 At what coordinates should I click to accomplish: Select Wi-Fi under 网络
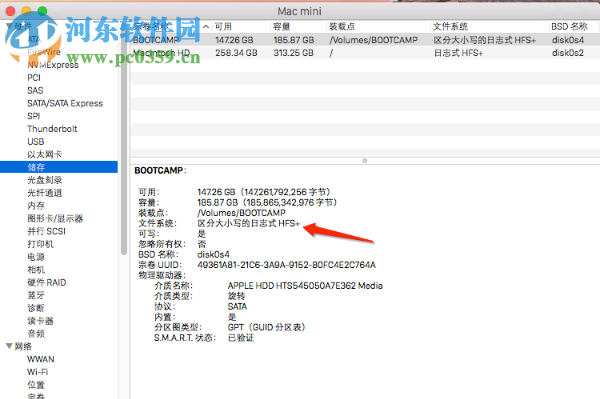(x=38, y=372)
